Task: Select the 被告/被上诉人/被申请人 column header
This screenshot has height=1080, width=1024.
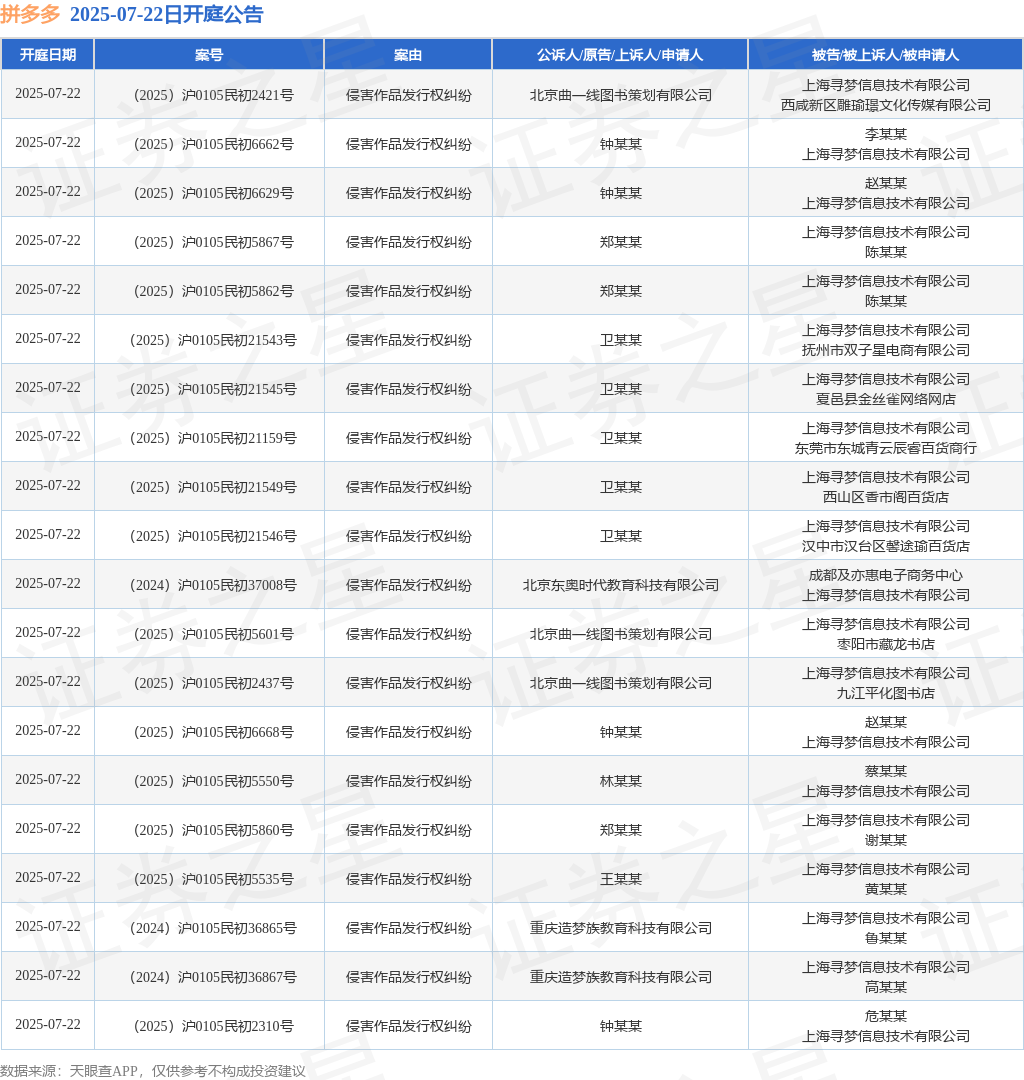Action: [886, 55]
